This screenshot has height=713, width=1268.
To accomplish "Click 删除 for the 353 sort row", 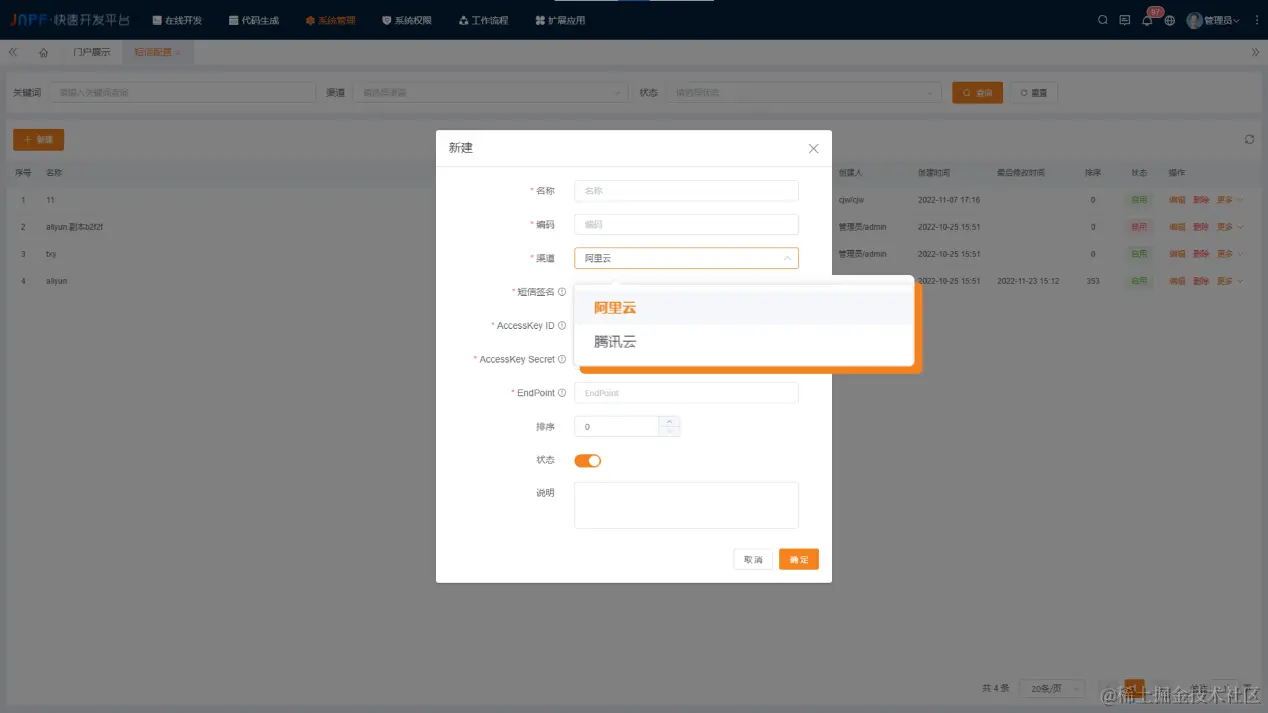I will pos(1201,281).
